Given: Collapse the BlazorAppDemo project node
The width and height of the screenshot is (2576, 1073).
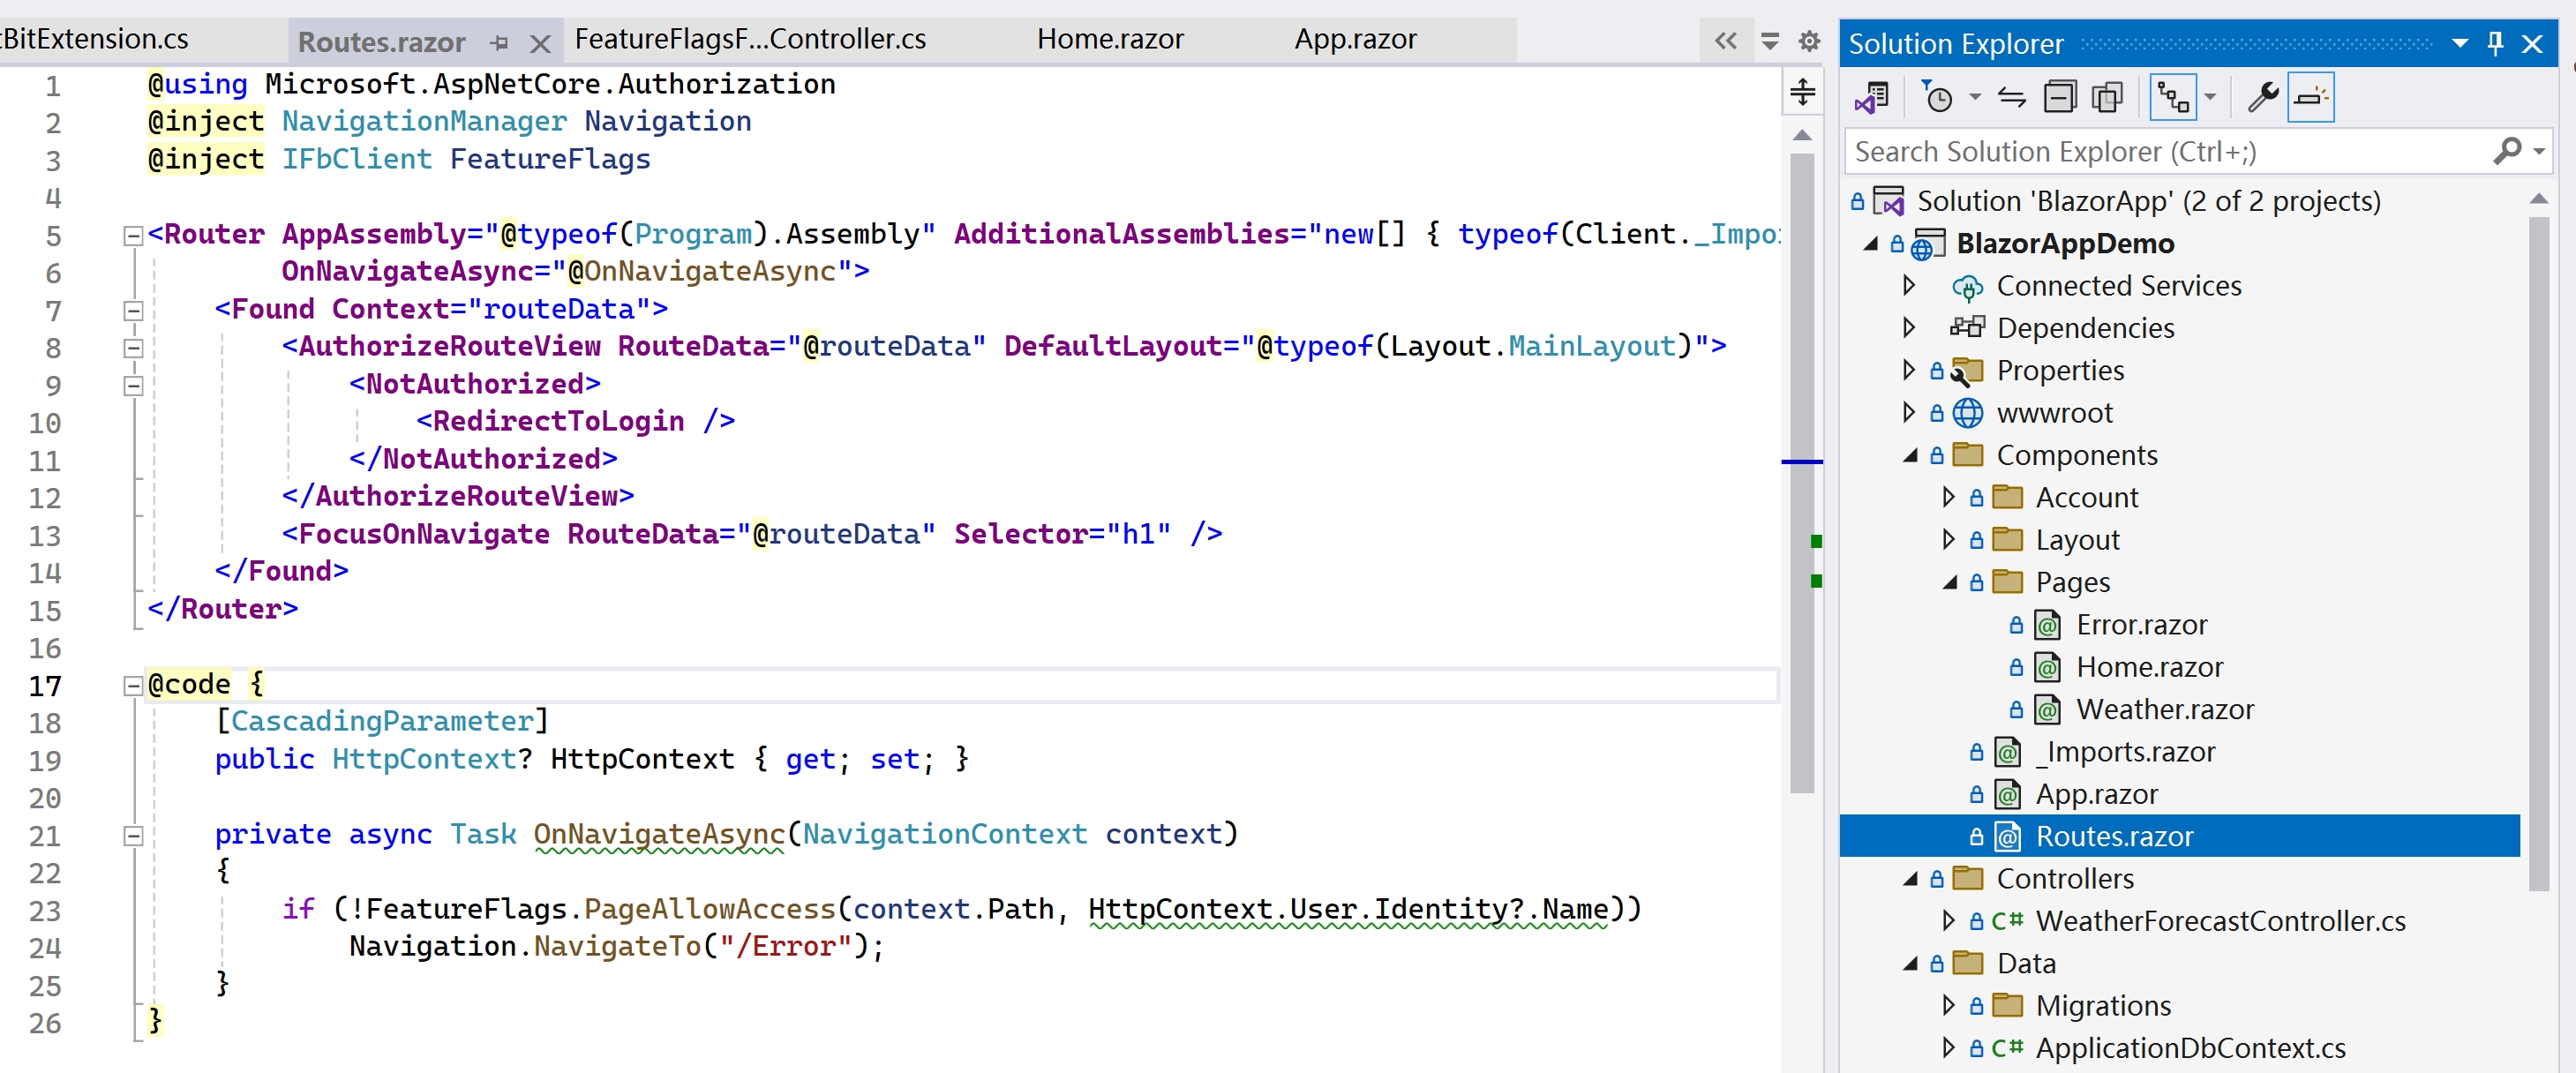Looking at the screenshot, I should 1871,244.
